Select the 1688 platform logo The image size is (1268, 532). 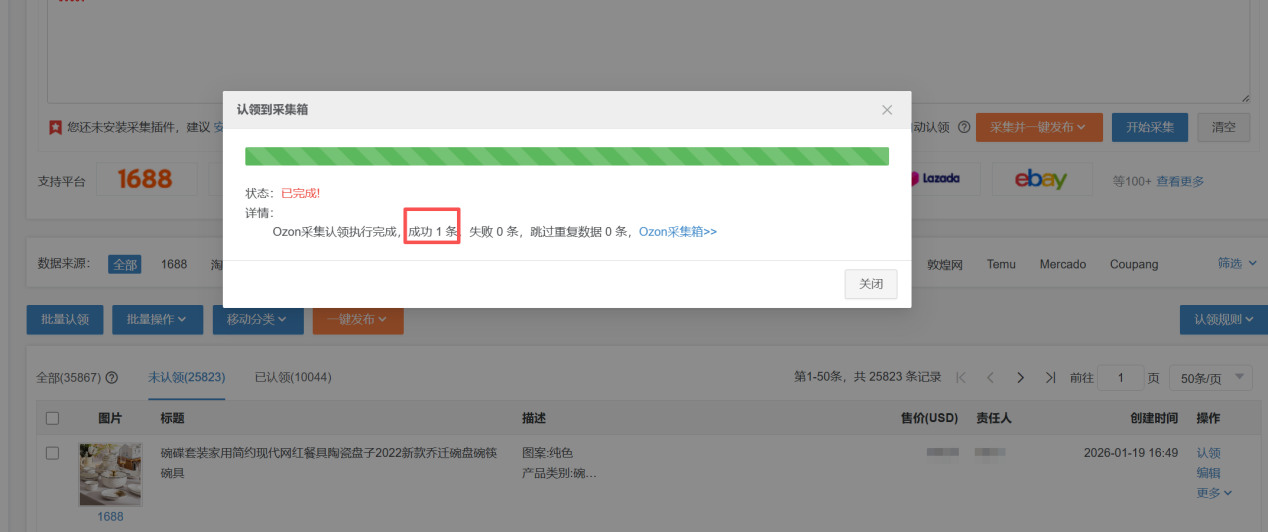(x=145, y=180)
